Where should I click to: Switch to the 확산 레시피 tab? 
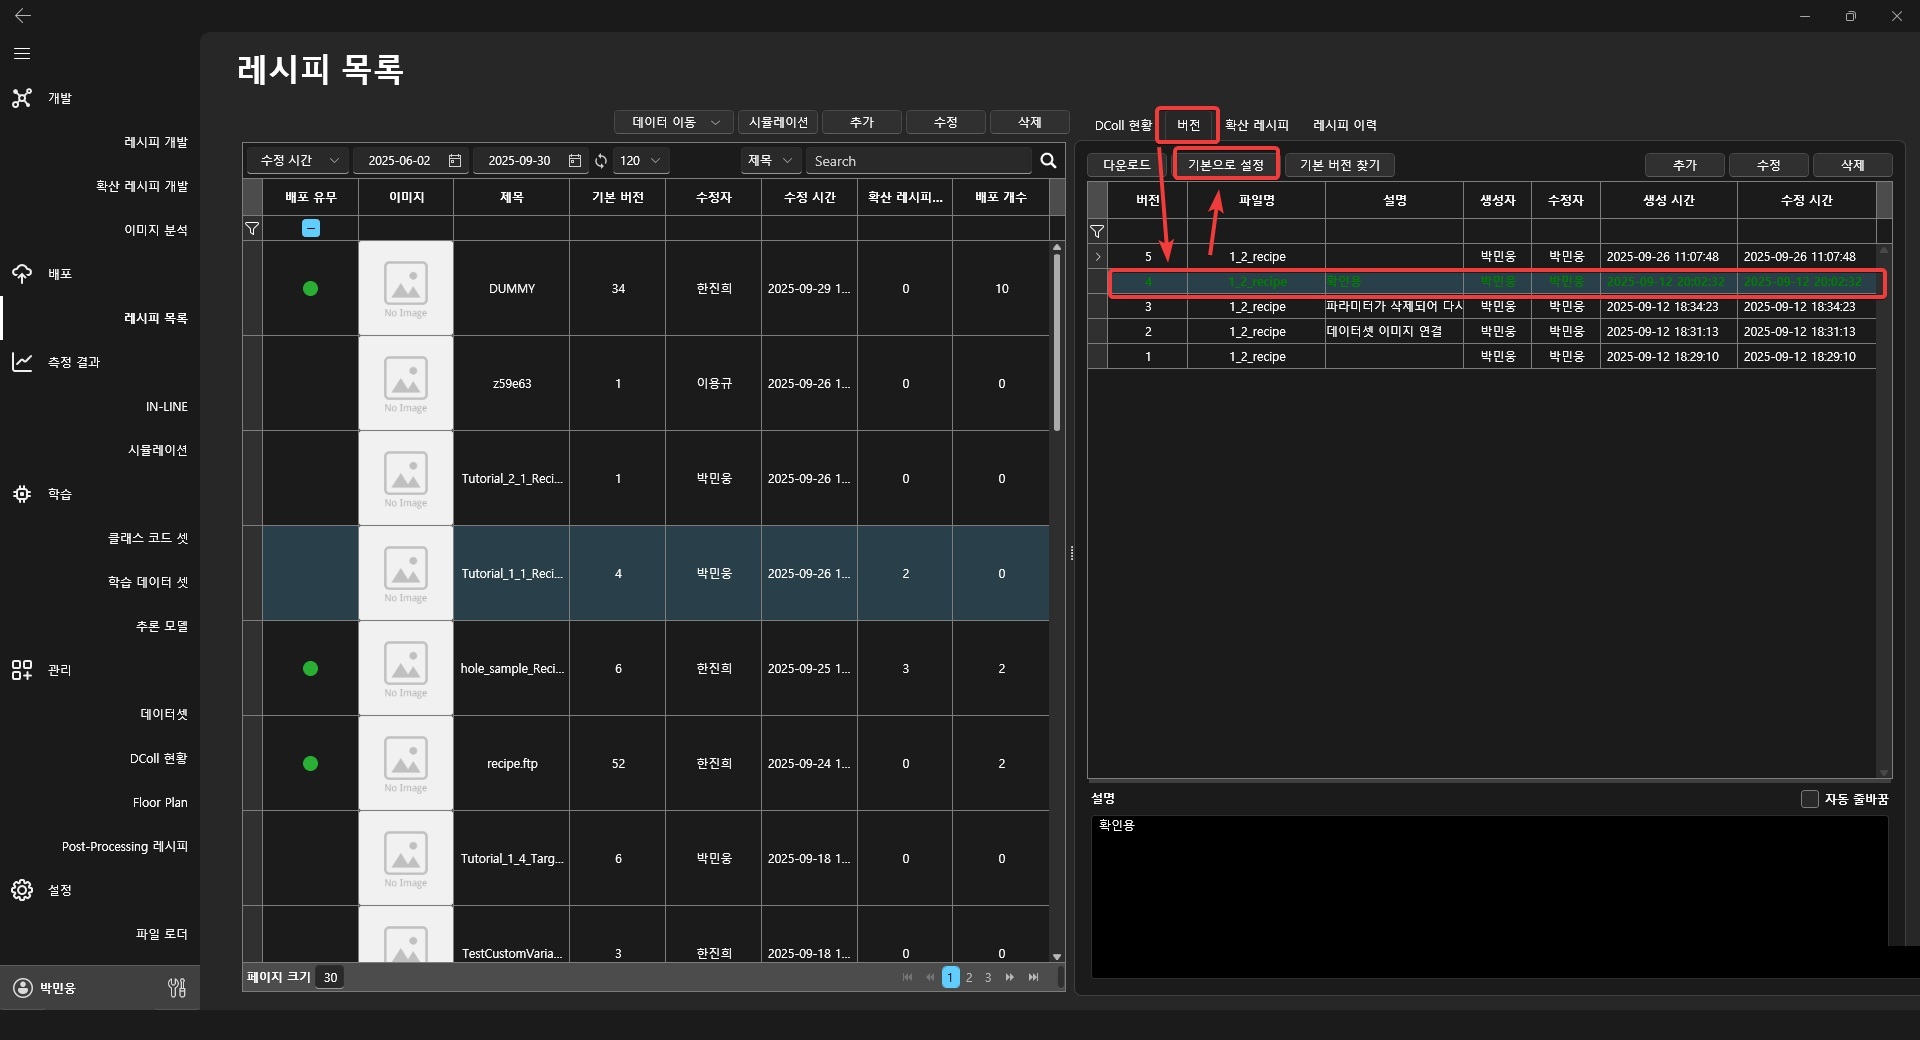(1256, 125)
